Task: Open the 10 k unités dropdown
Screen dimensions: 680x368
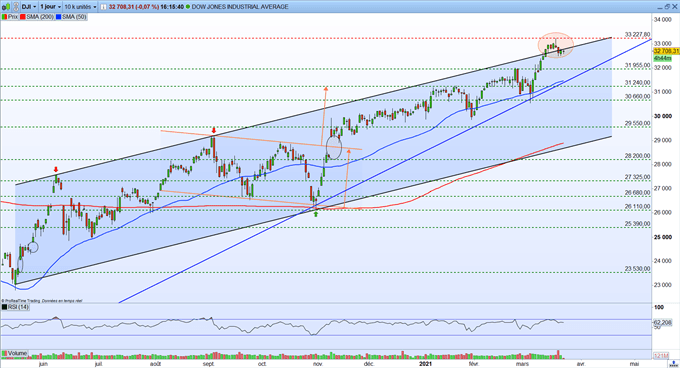Action: [x=80, y=7]
